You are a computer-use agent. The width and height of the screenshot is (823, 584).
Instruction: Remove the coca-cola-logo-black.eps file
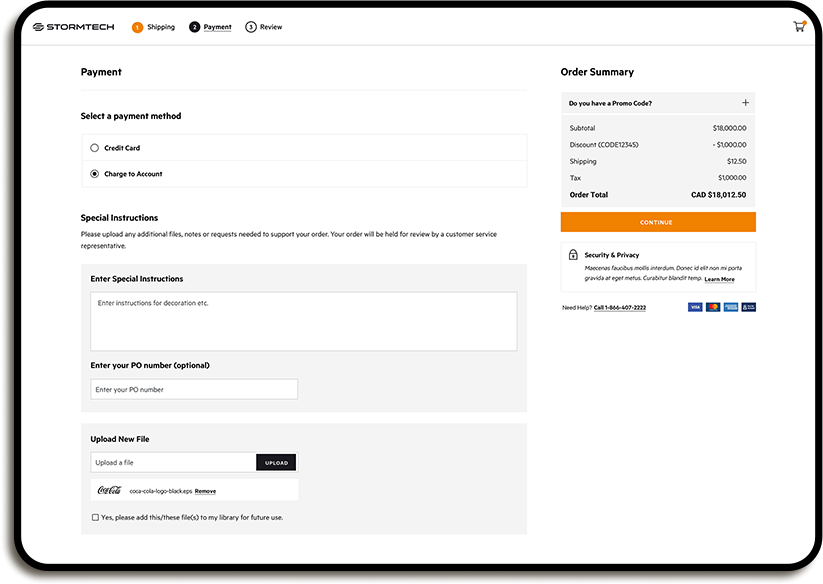point(205,490)
